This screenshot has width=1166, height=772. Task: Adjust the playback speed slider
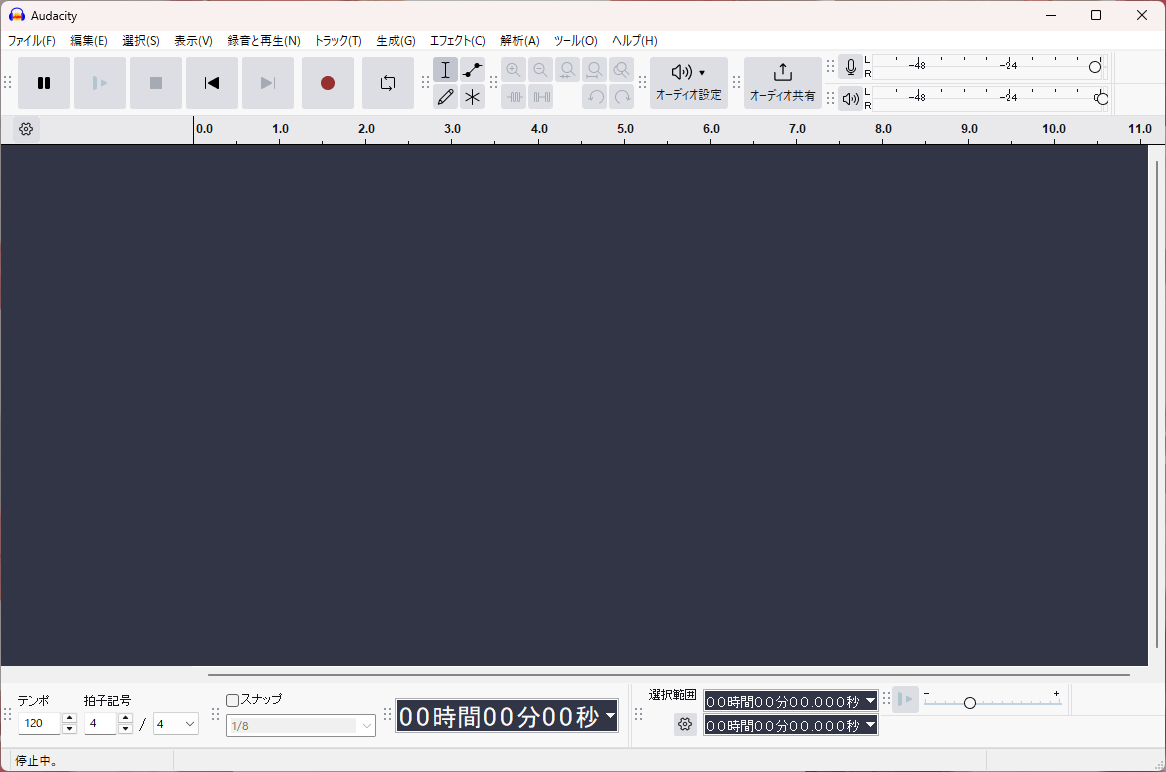[x=970, y=701]
